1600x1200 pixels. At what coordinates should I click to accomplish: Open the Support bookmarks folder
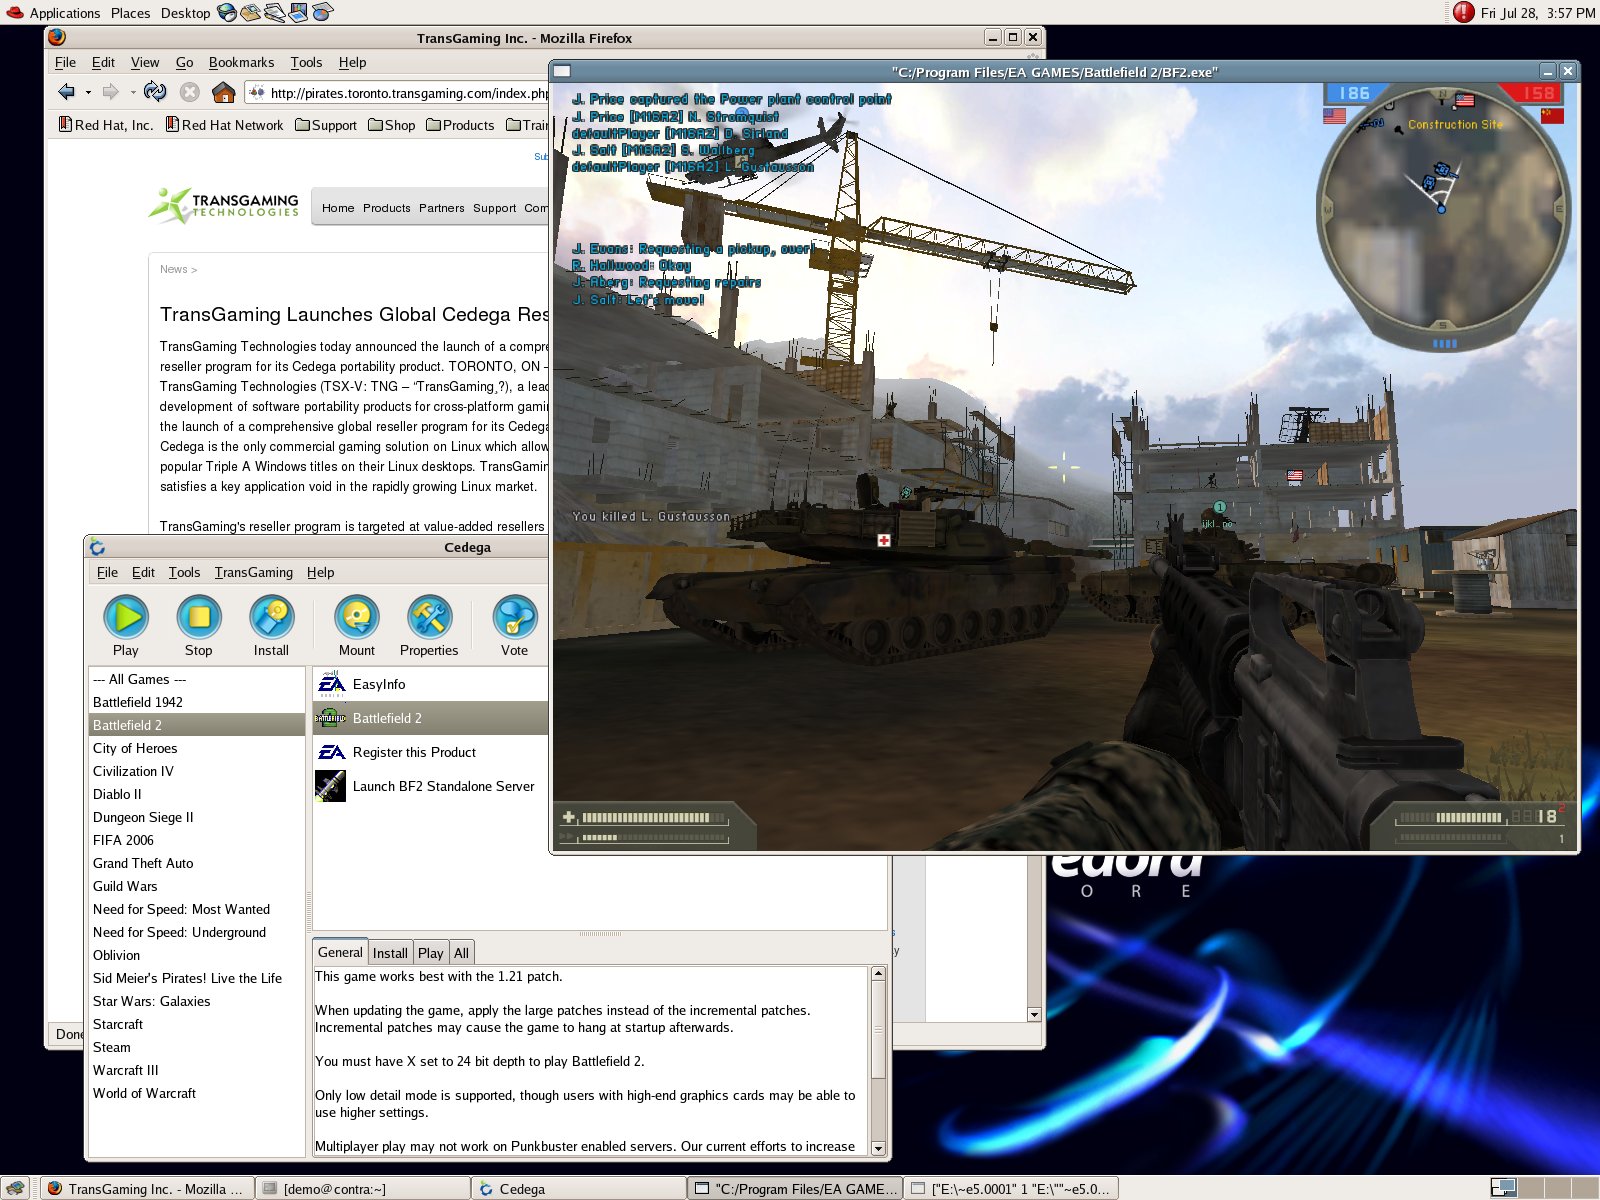pyautogui.click(x=326, y=125)
